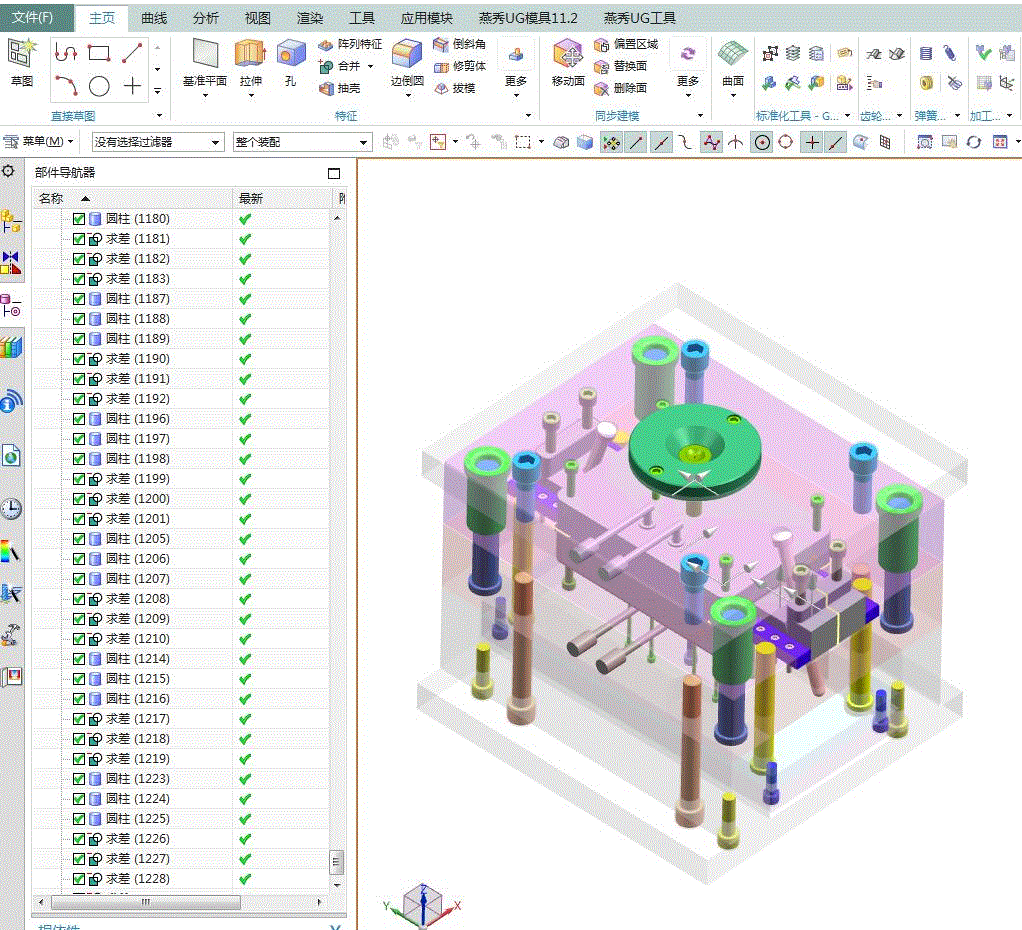Open the 整个装配 selection scope dropdown

(x=302, y=142)
